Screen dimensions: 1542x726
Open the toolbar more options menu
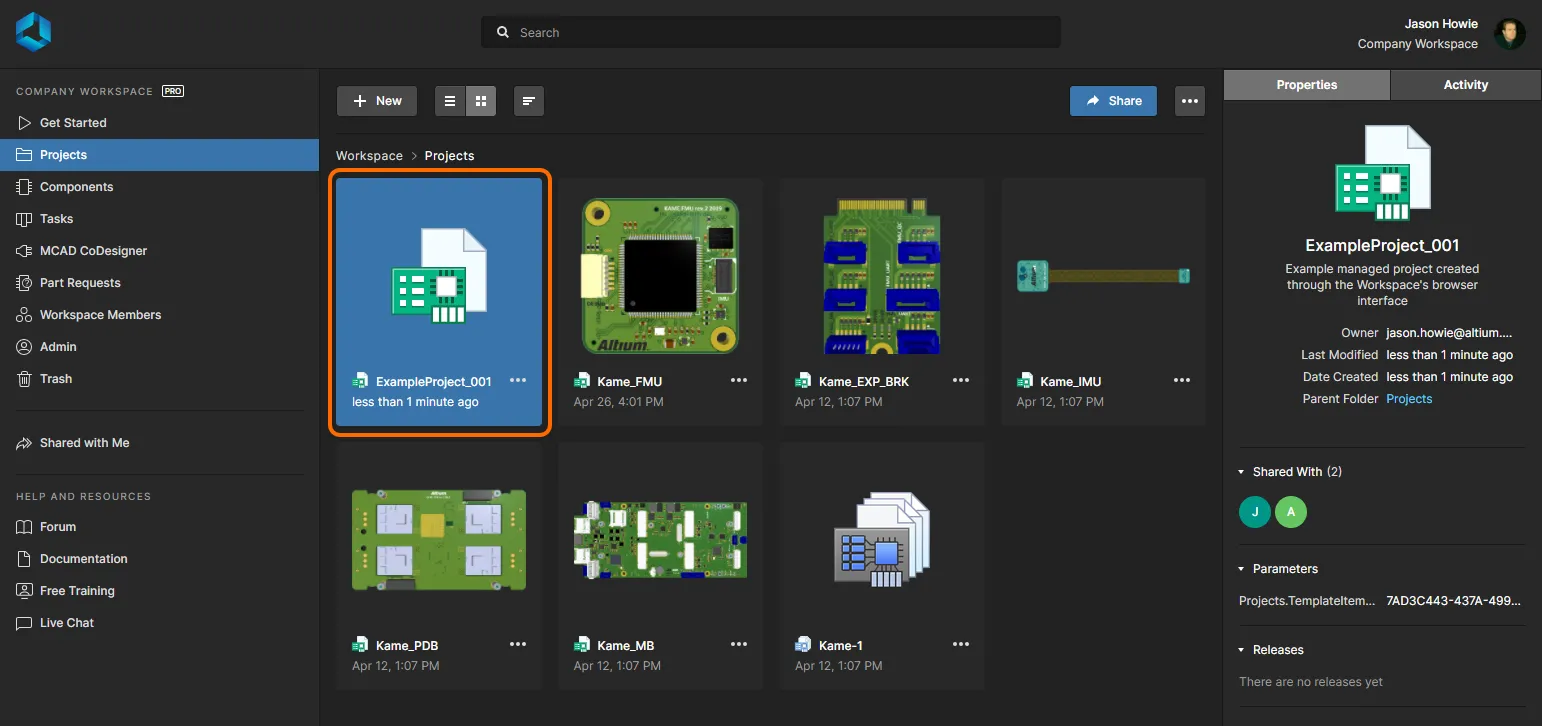click(x=1189, y=101)
